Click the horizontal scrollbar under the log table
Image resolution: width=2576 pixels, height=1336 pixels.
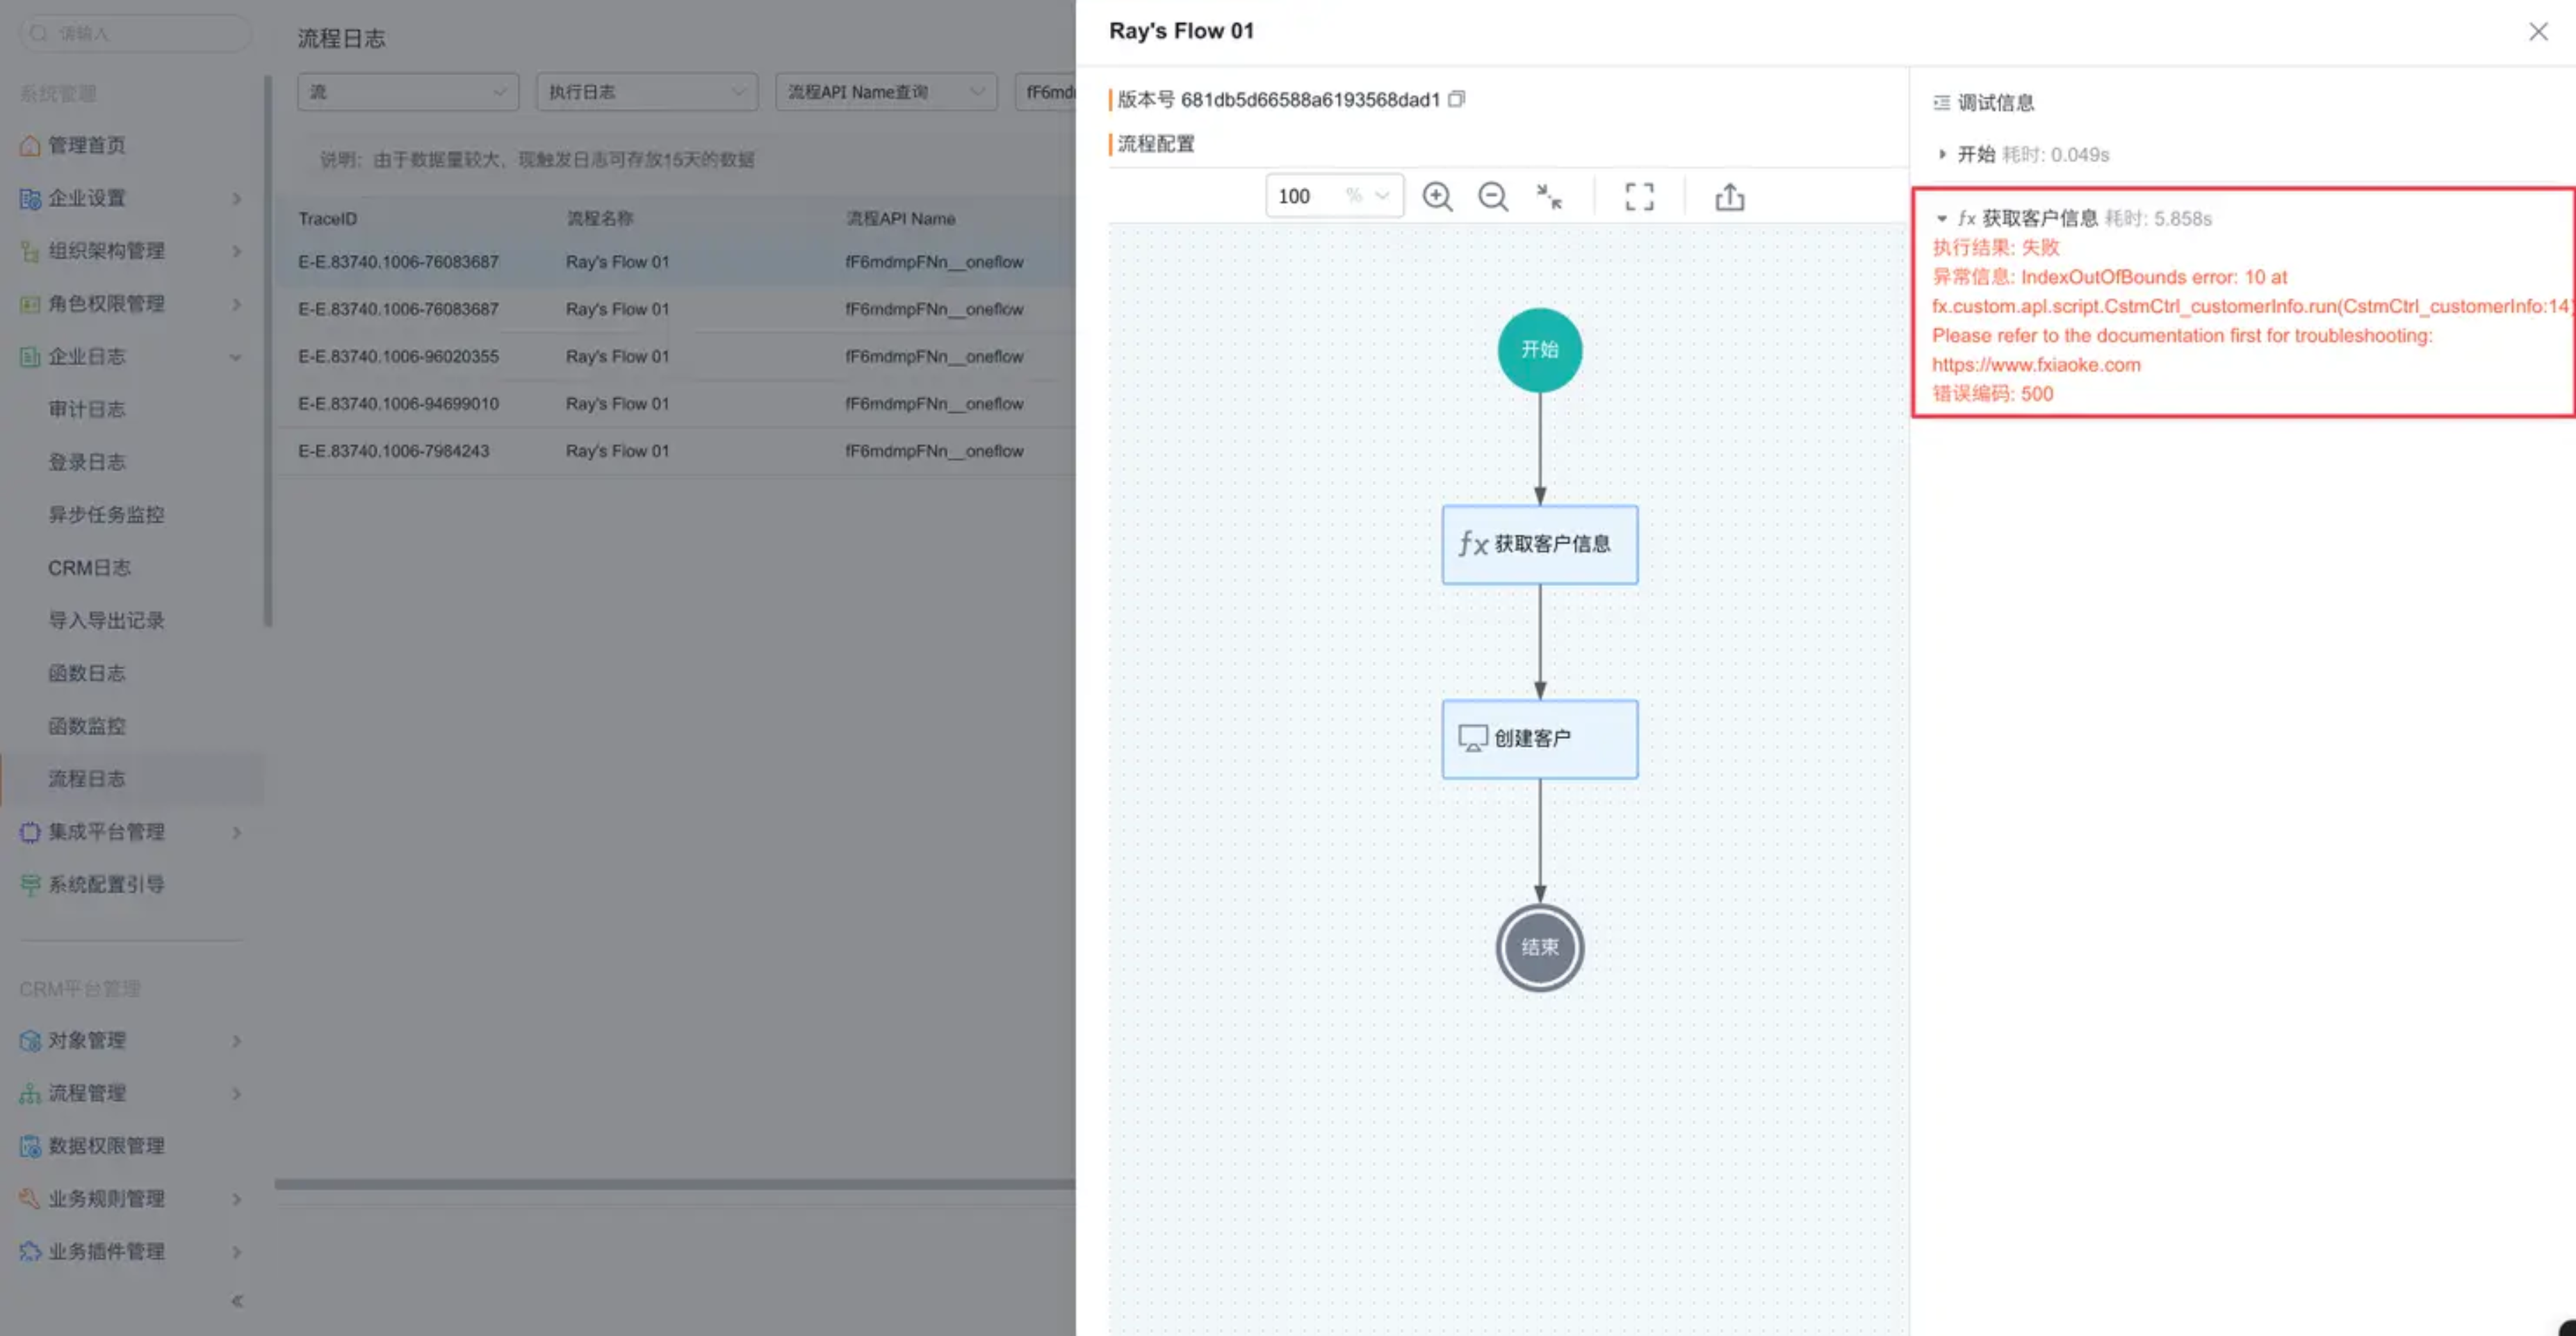tap(675, 1184)
